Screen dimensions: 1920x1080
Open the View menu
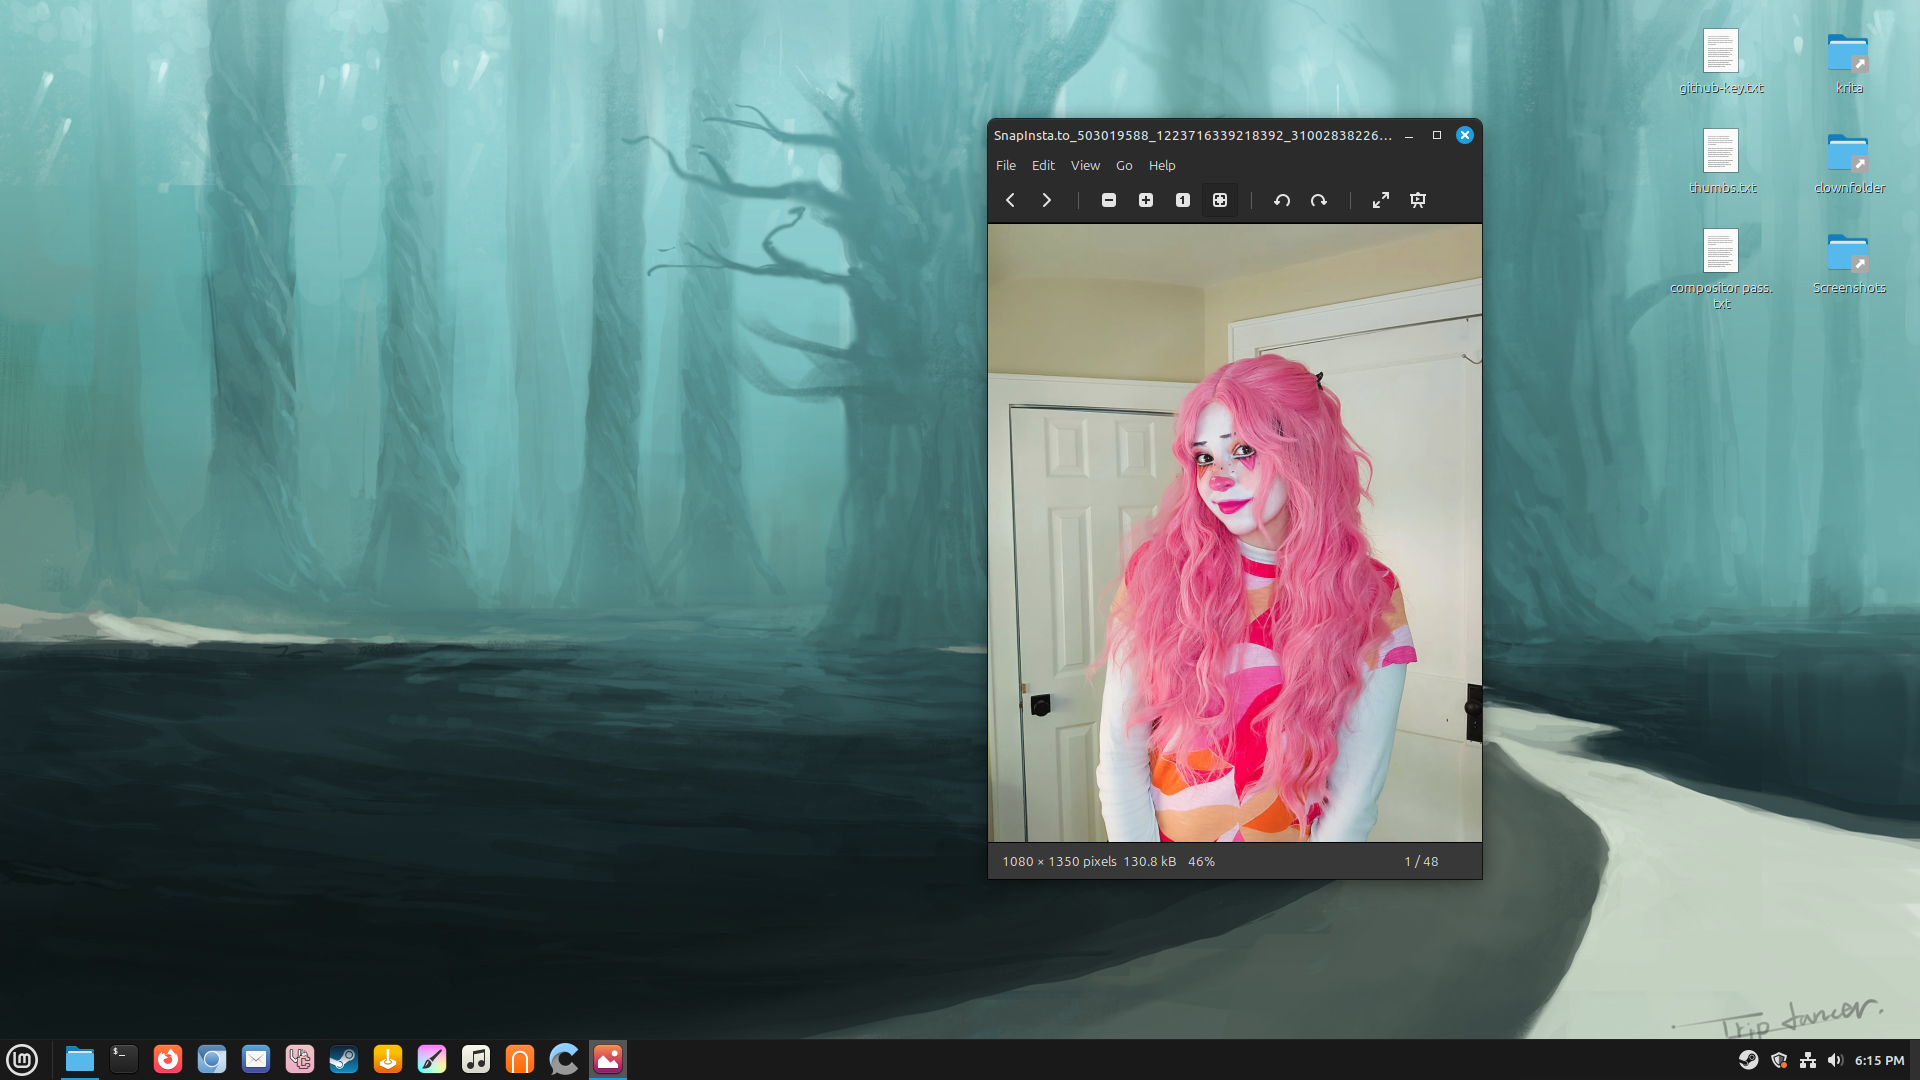(x=1085, y=166)
